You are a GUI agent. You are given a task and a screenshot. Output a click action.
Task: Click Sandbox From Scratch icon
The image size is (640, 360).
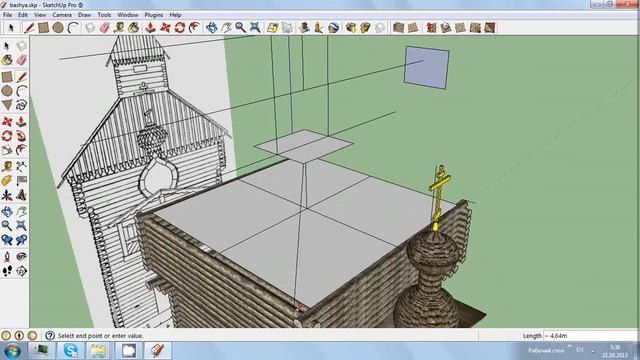413,28
